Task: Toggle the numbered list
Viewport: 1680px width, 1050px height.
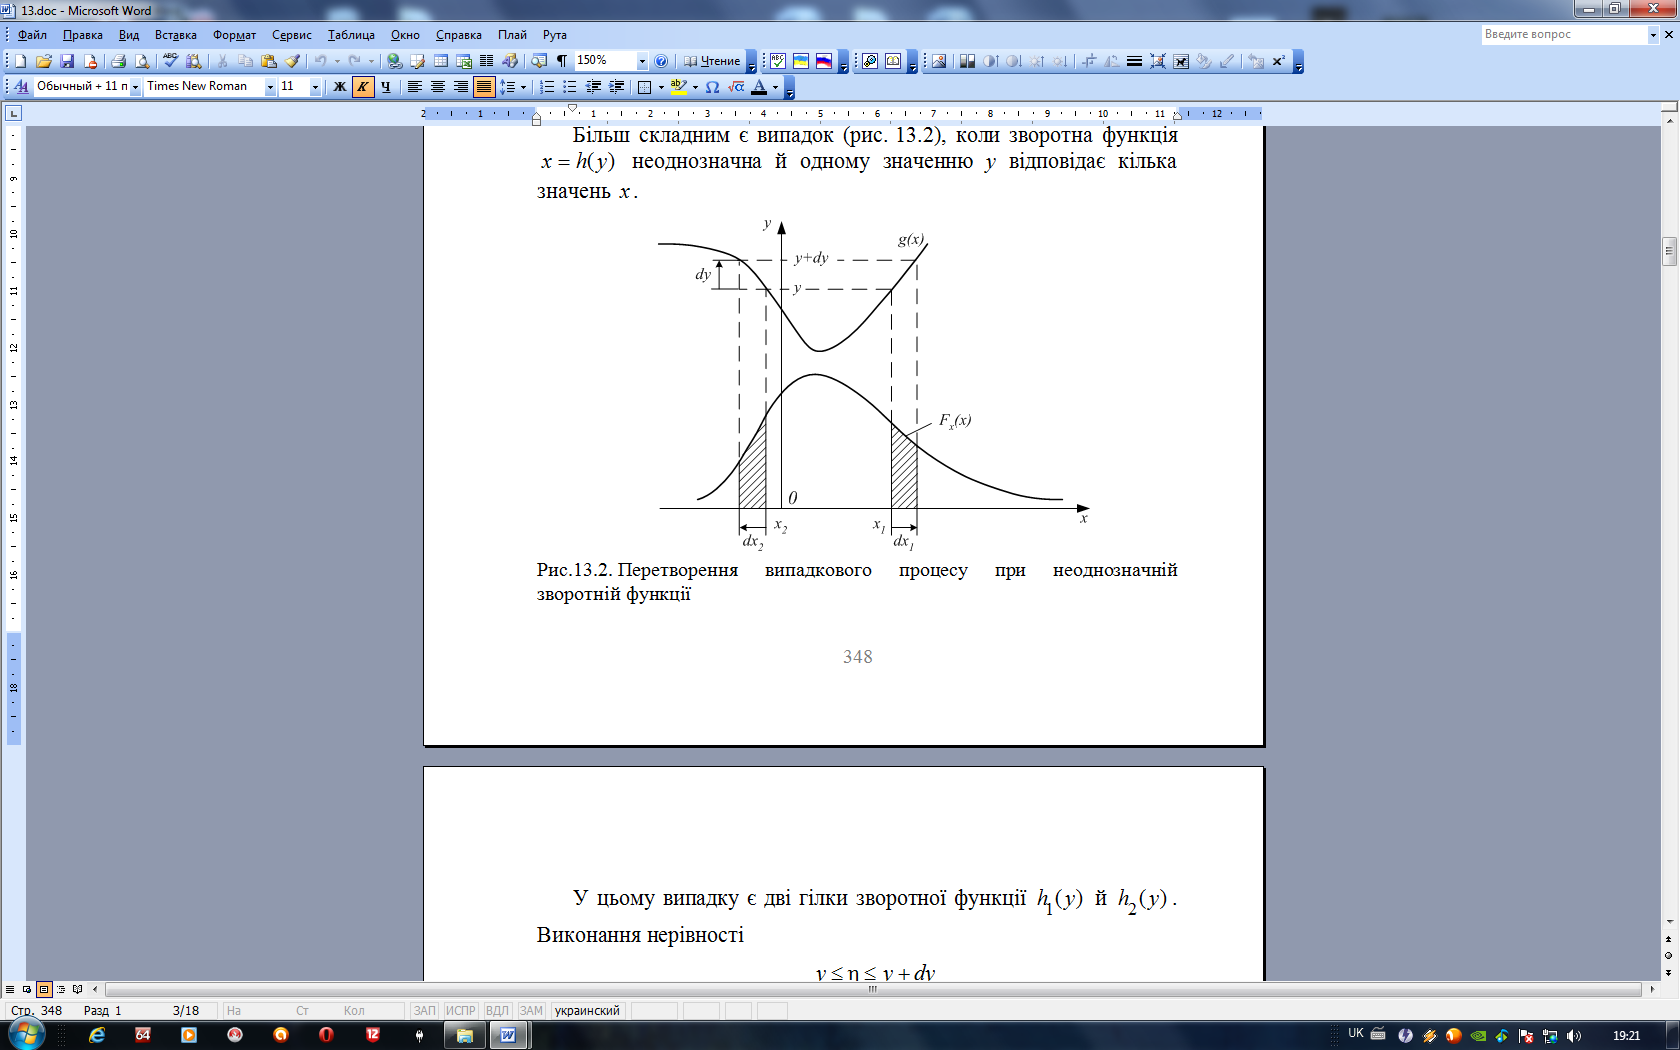Action: click(x=547, y=87)
